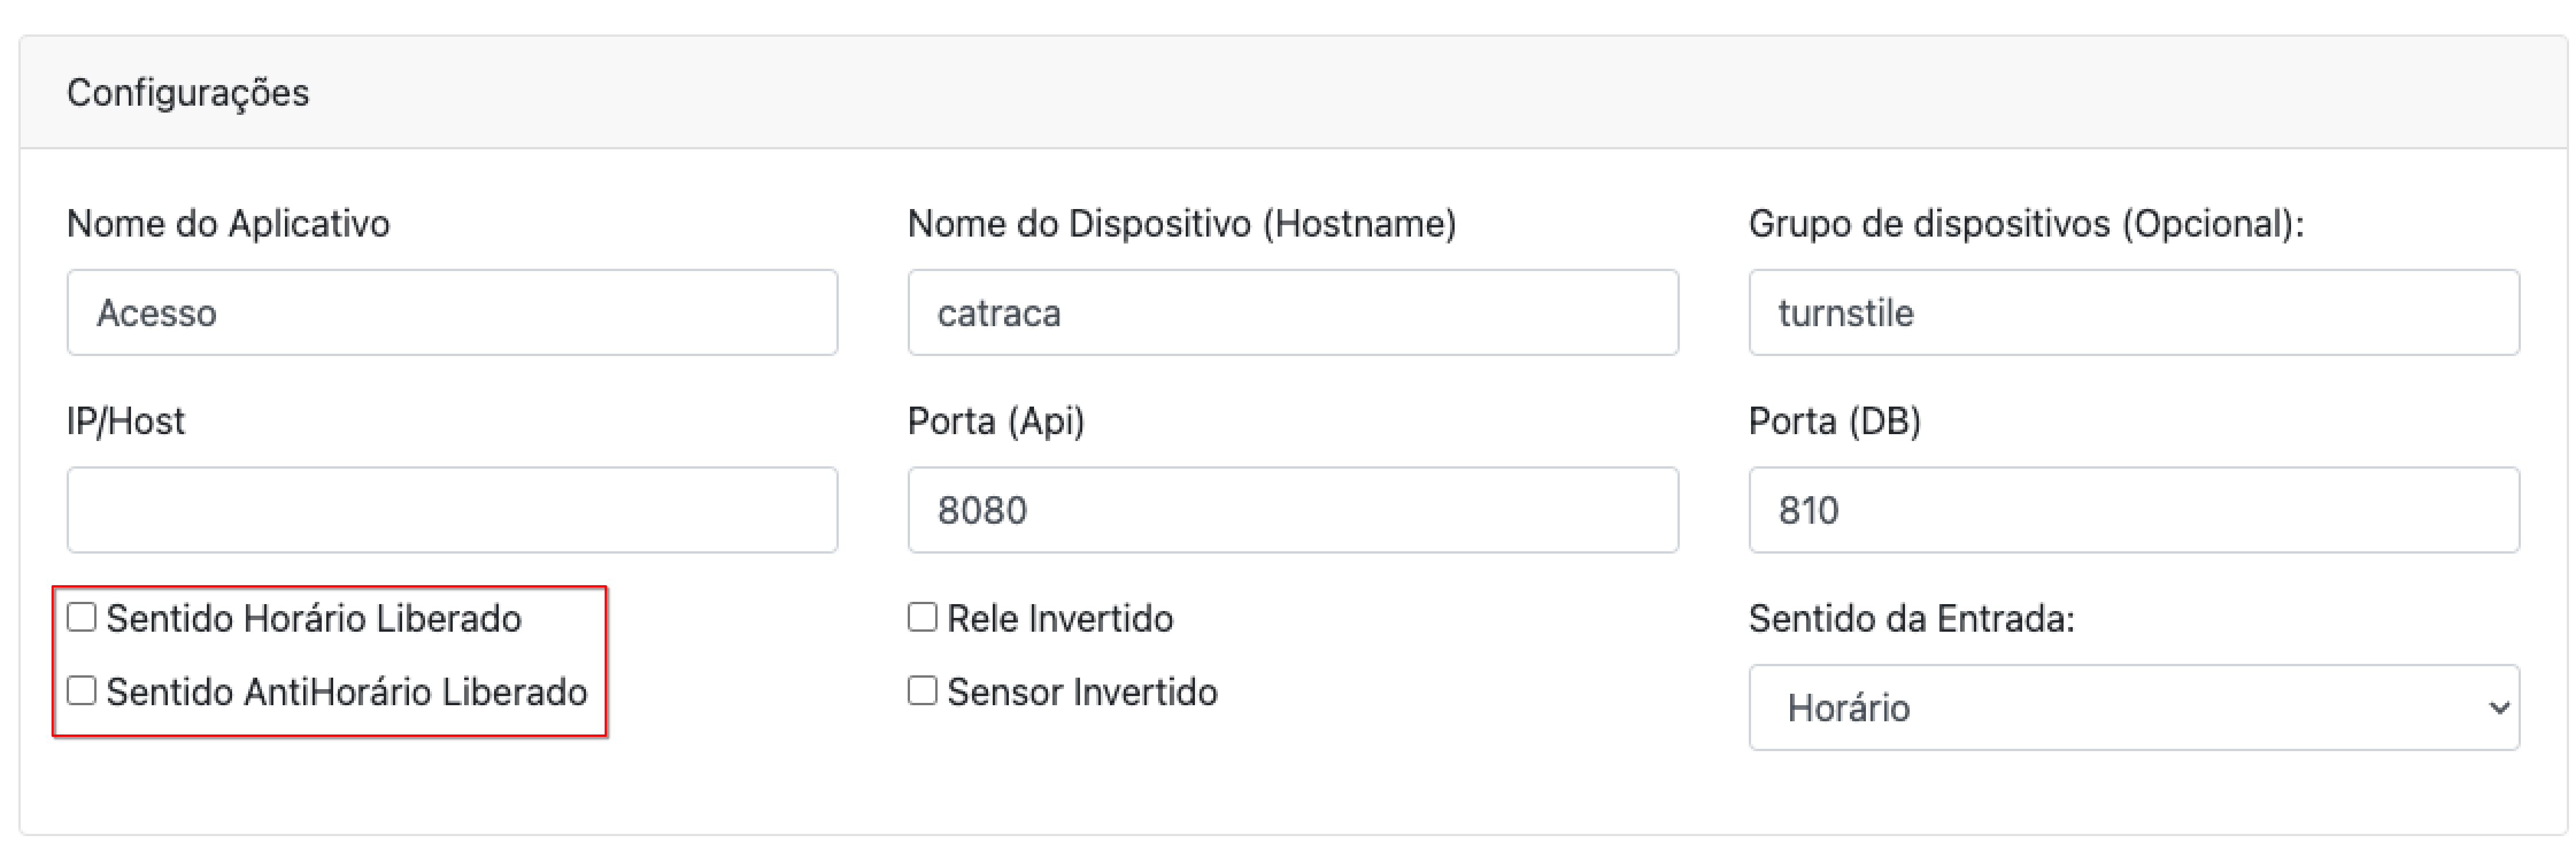Viewport: 2576px width, 866px height.
Task: Click the Hostname field containing catraca
Action: [x=1292, y=313]
